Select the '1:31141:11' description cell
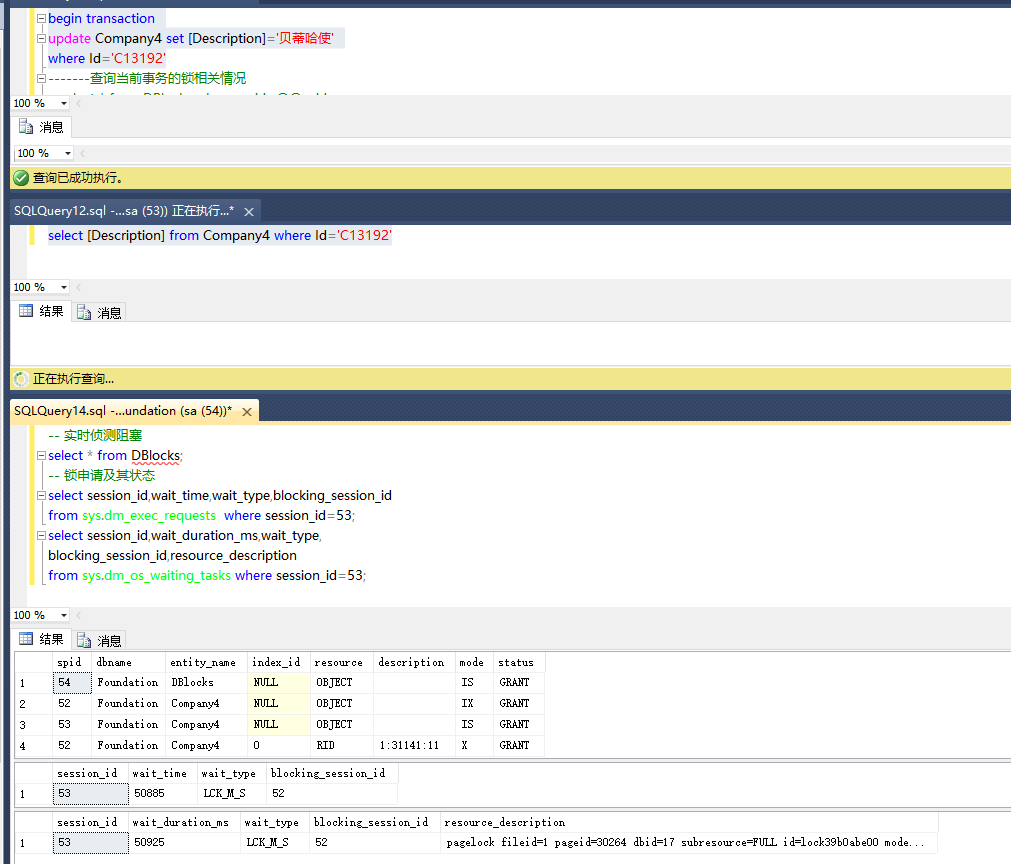The width and height of the screenshot is (1011, 864). [415, 745]
